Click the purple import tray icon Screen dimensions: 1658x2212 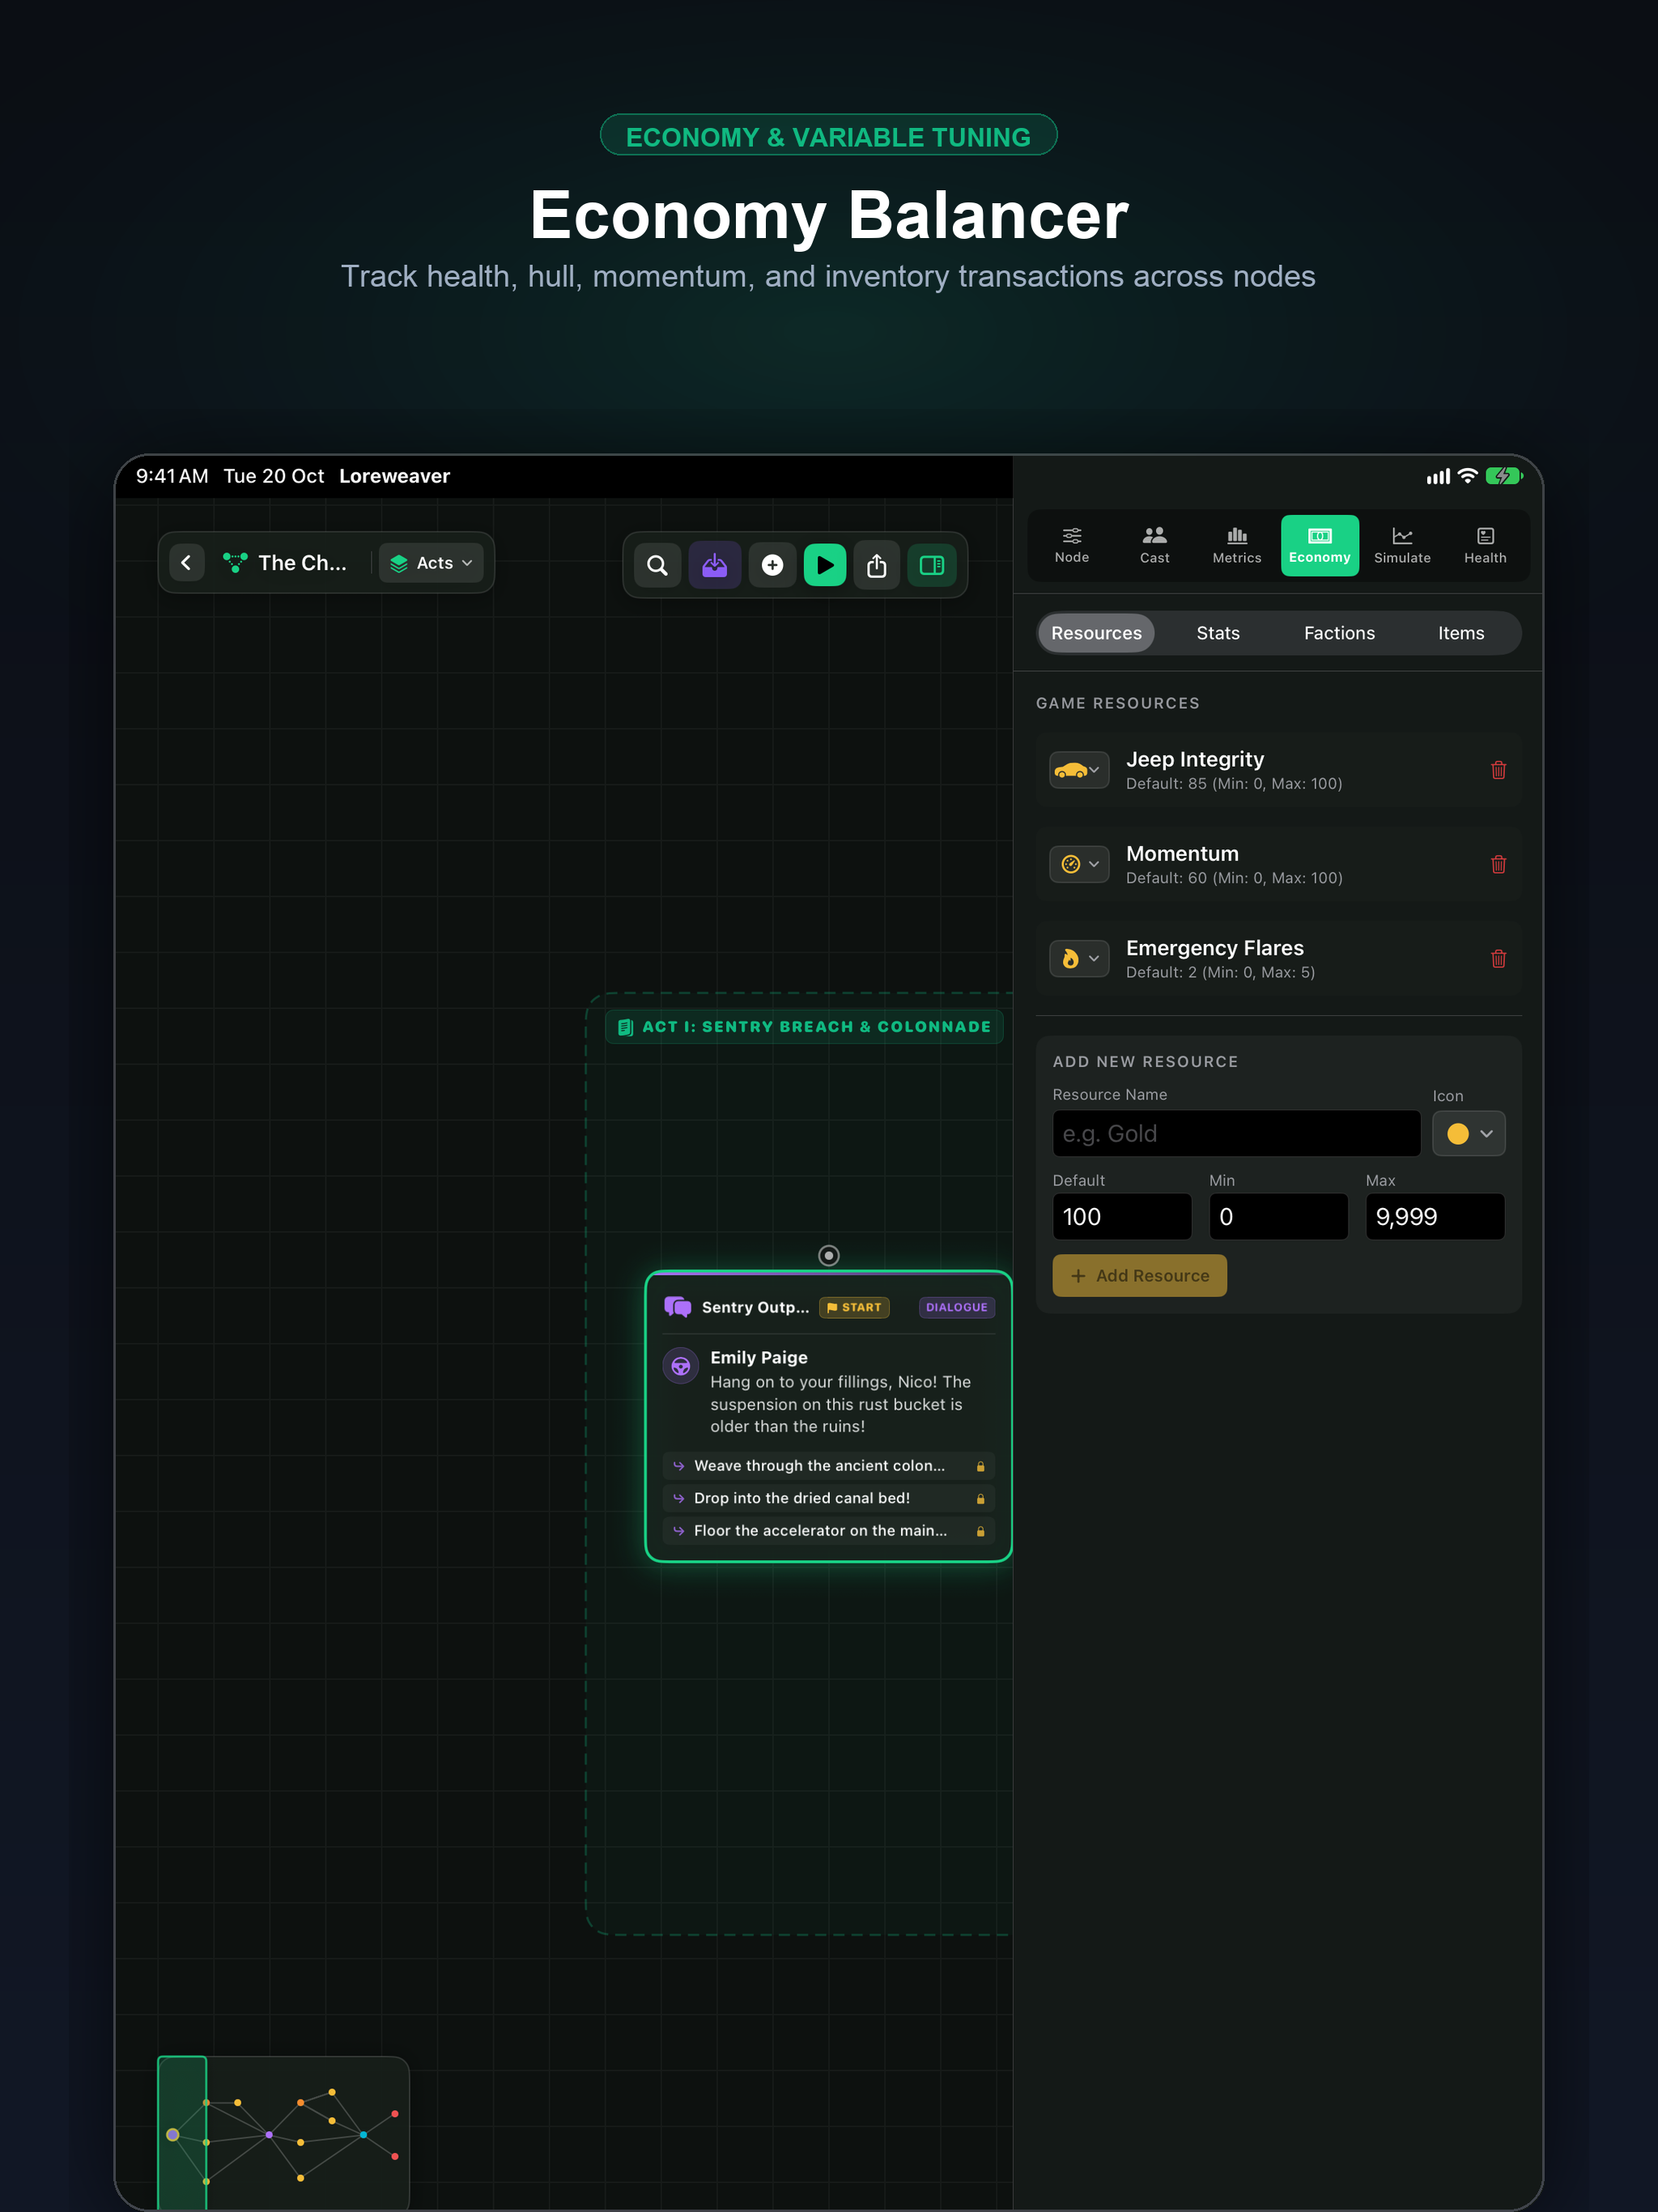(x=715, y=565)
